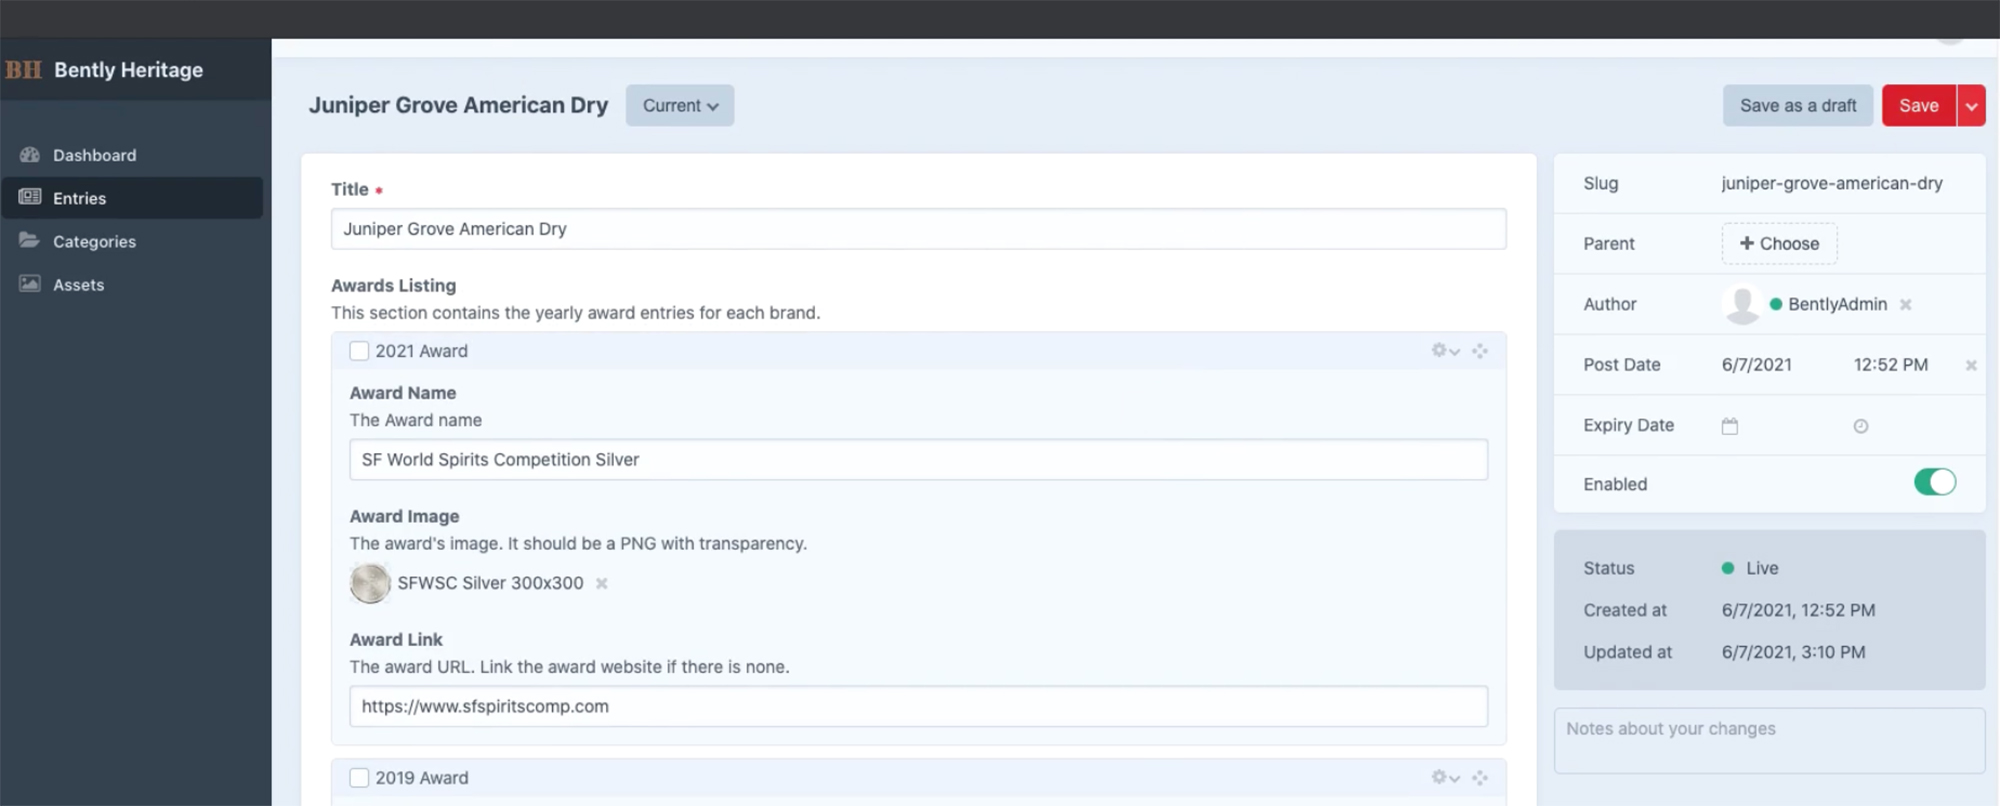Open the Current revision dropdown
Image resolution: width=2000 pixels, height=806 pixels.
click(x=680, y=106)
